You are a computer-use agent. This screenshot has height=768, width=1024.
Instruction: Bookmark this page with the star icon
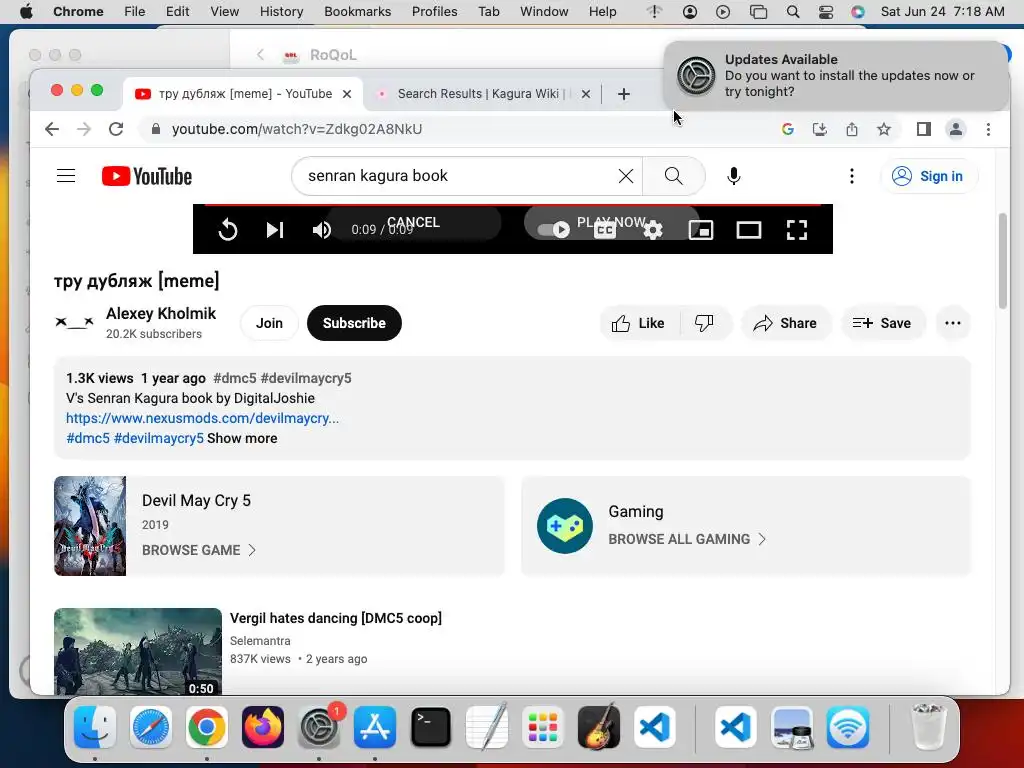(x=884, y=129)
